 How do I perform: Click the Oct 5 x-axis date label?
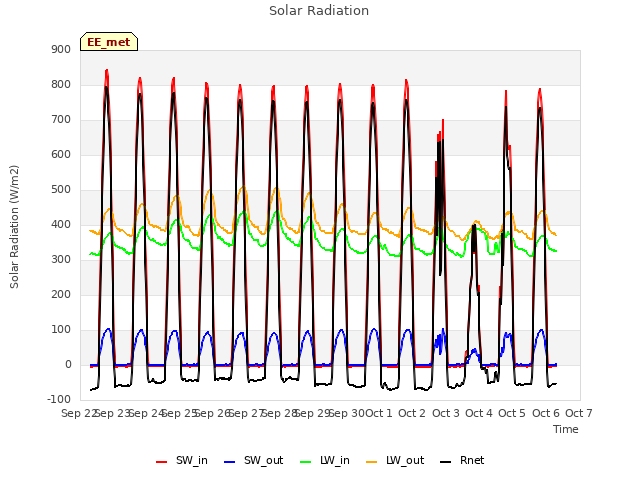coord(512,413)
